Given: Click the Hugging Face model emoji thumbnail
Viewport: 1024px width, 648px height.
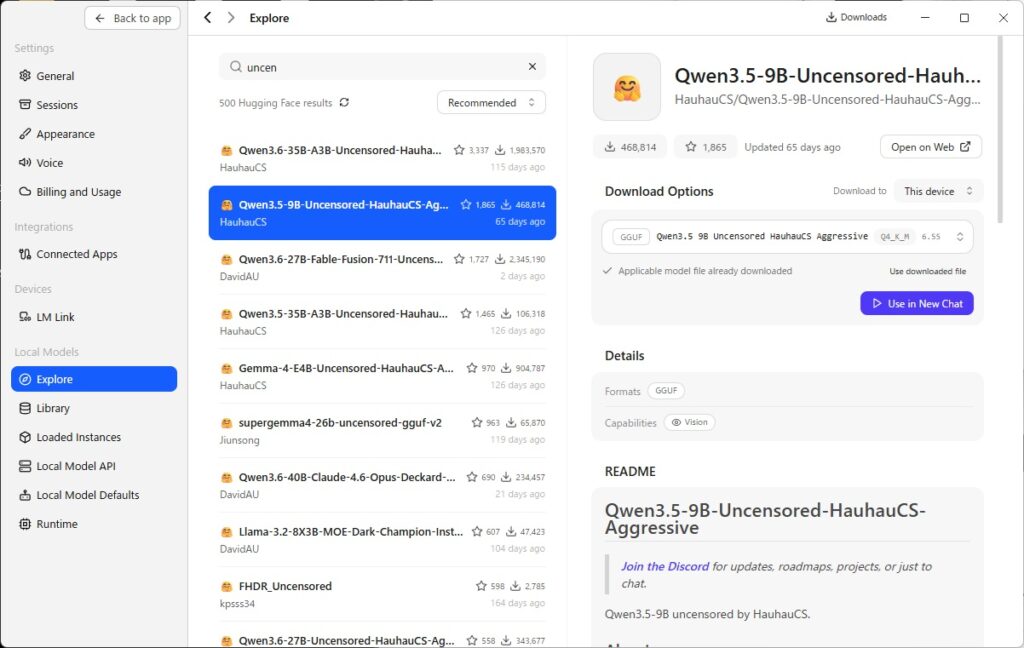Looking at the screenshot, I should coord(626,88).
